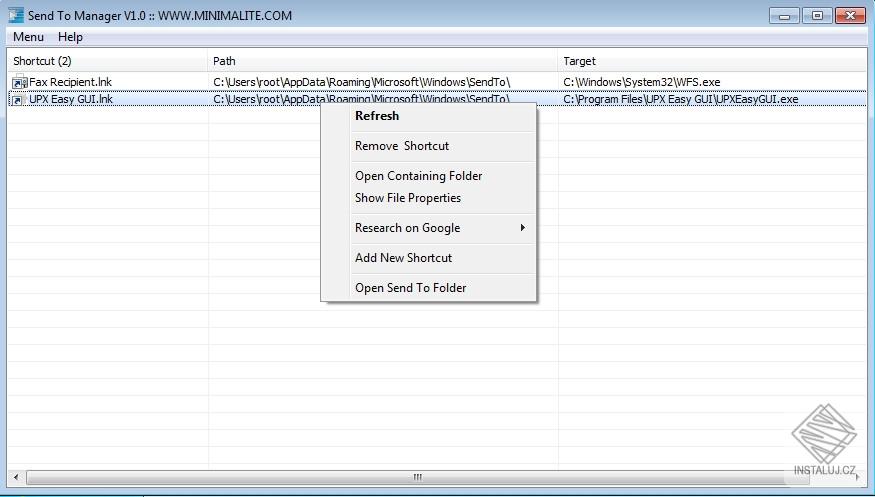Click the horizontal scrollbar left arrow
This screenshot has width=875, height=497.
[x=16, y=477]
